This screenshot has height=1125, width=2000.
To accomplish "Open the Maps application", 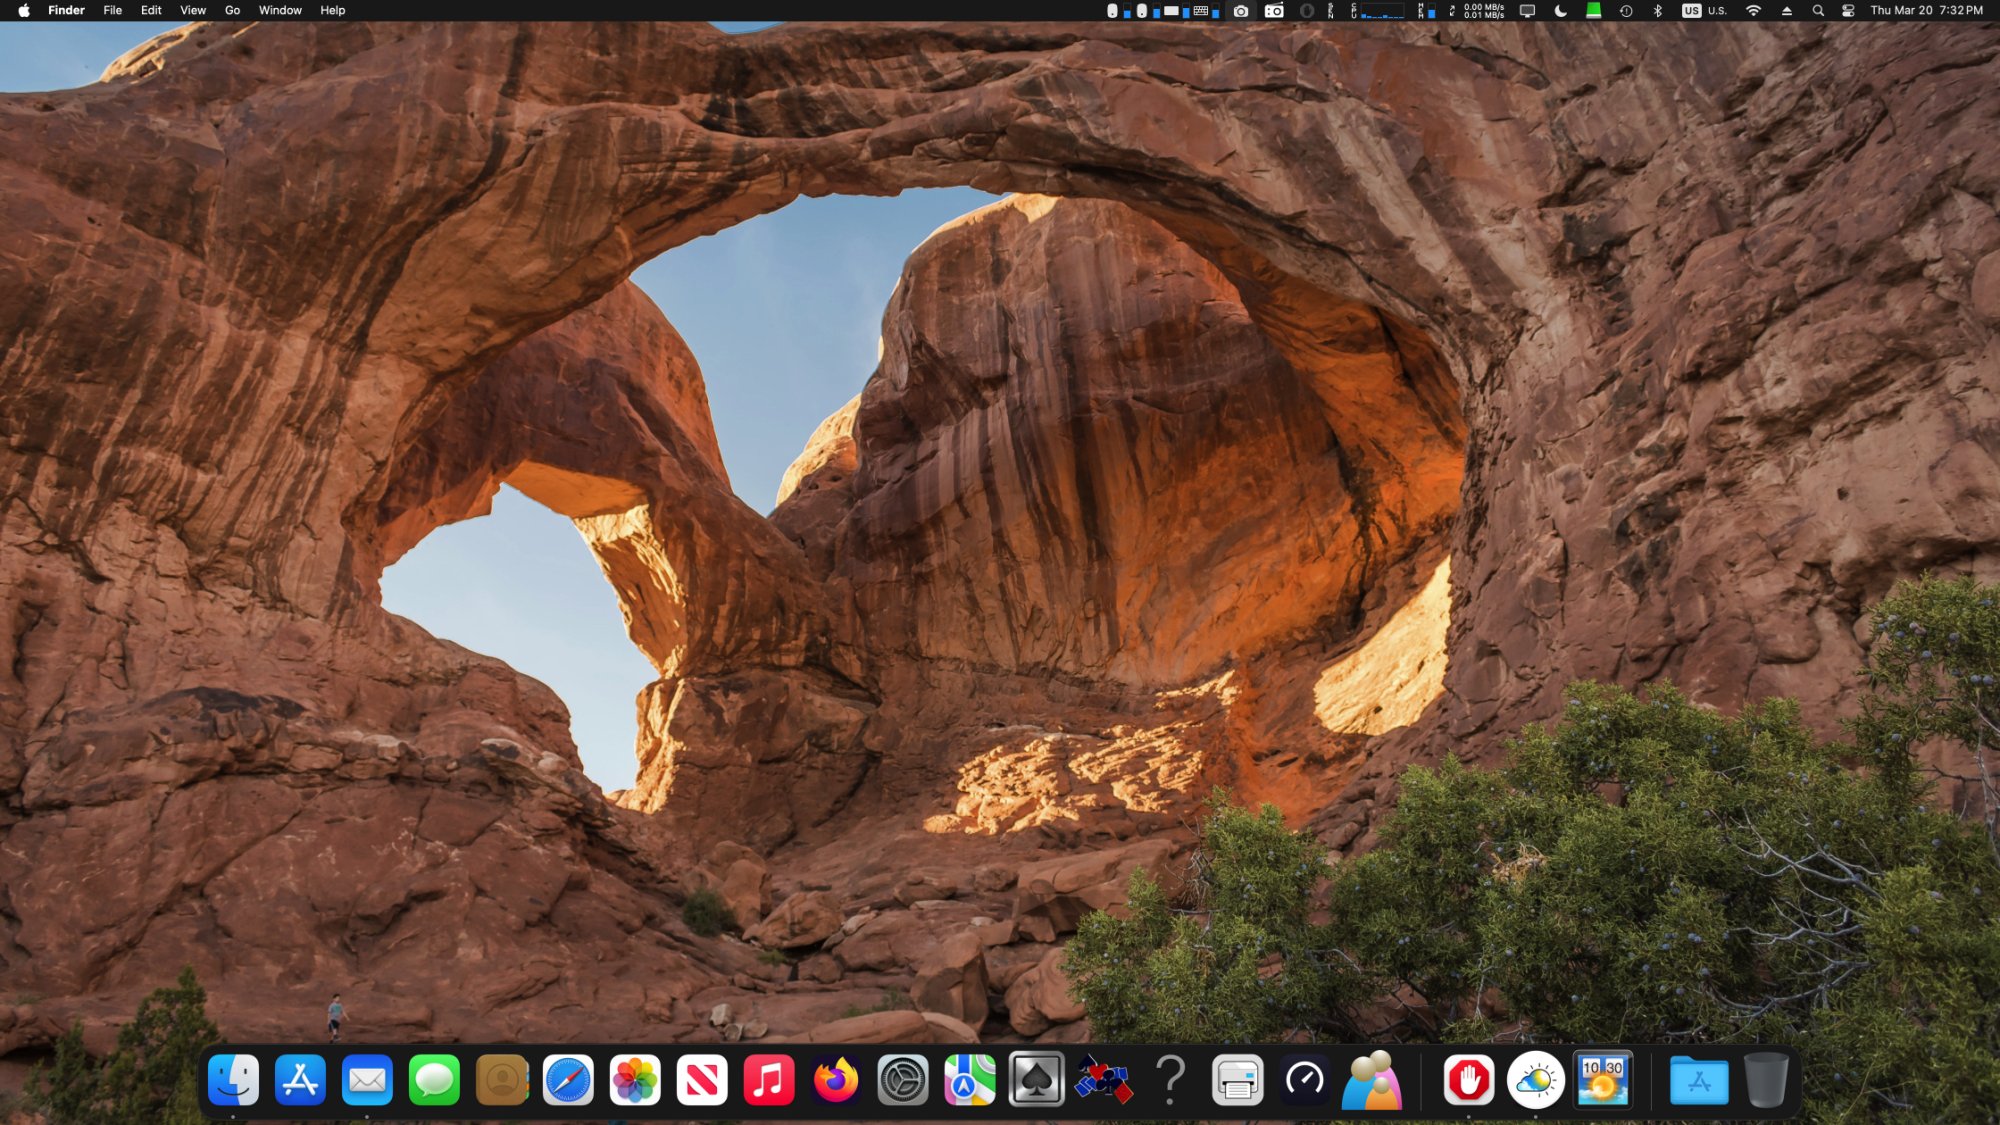I will [969, 1080].
